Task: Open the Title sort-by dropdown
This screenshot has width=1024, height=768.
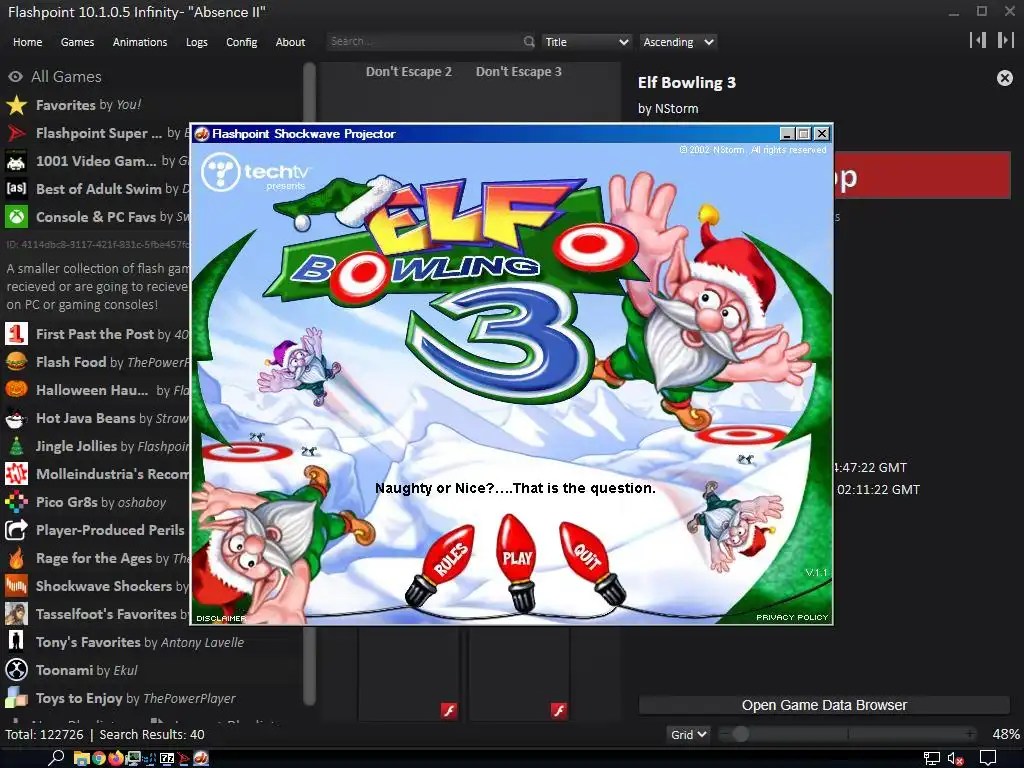Action: coord(586,42)
